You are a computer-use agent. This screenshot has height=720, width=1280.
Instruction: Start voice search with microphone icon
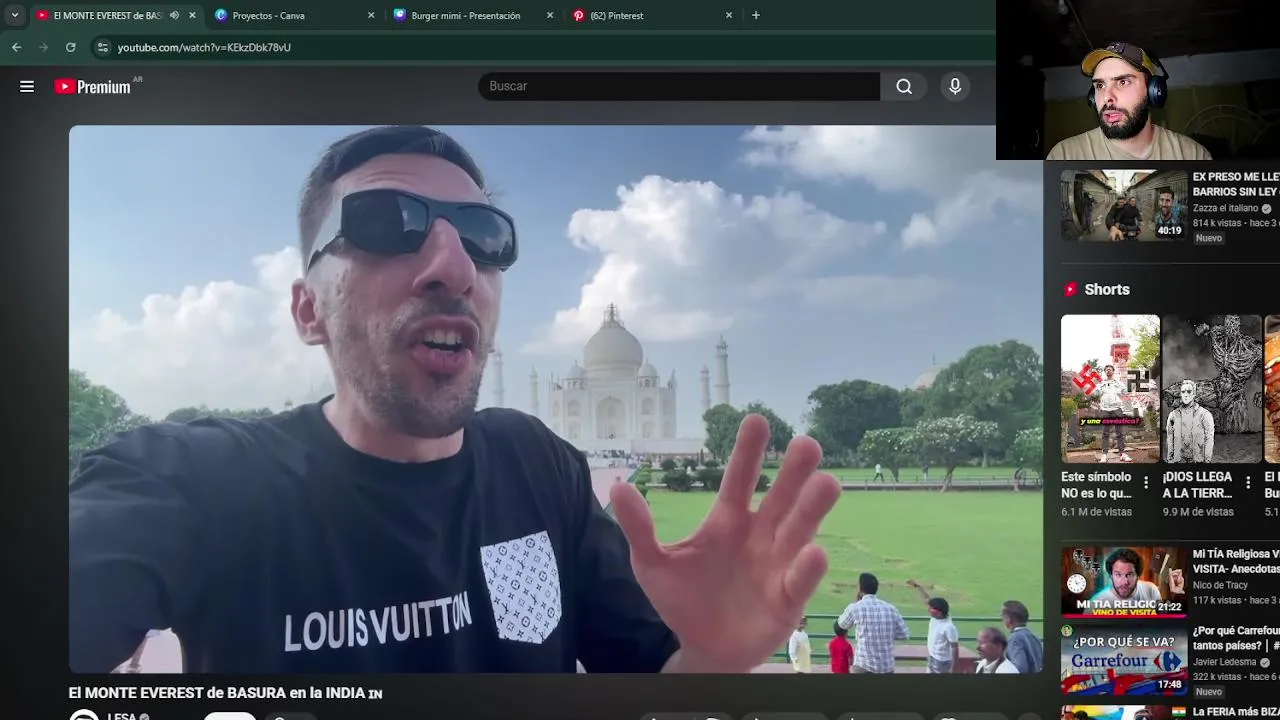pos(955,86)
